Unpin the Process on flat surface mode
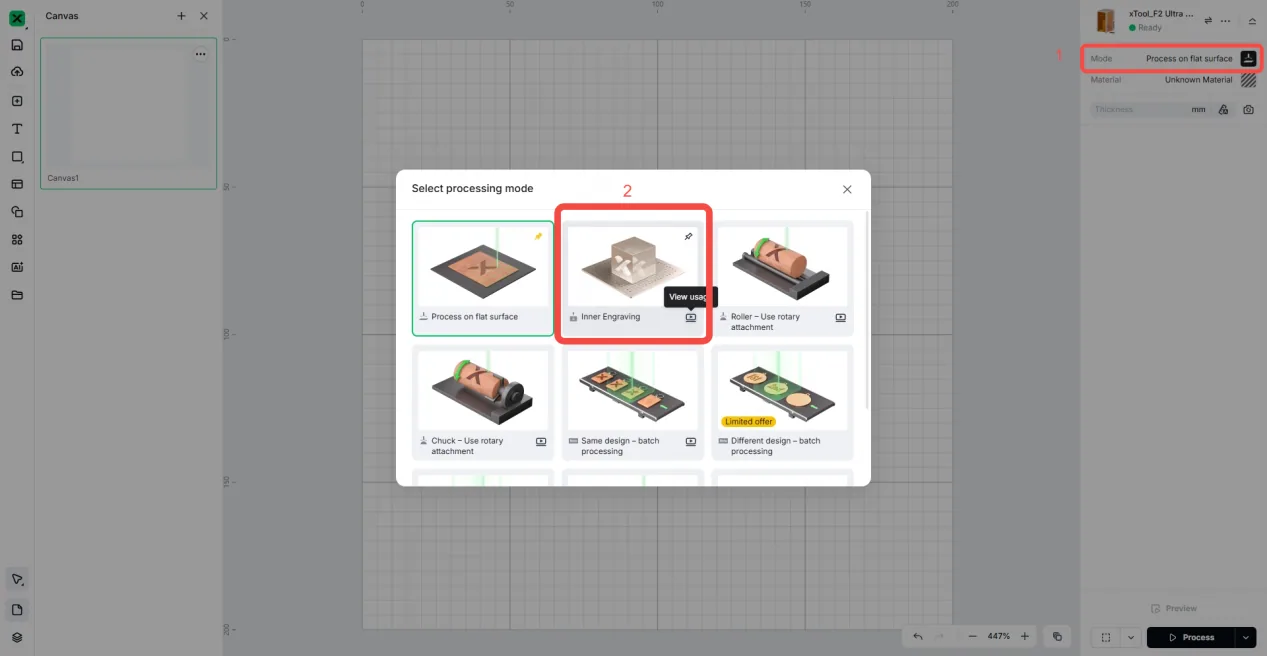The height and width of the screenshot is (656, 1267). pos(538,237)
